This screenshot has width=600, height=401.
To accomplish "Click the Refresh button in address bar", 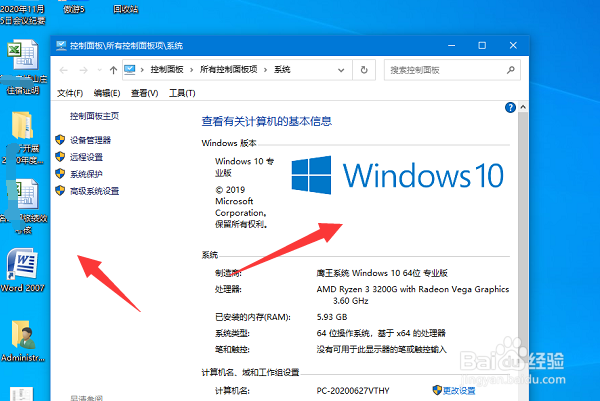I will point(364,70).
